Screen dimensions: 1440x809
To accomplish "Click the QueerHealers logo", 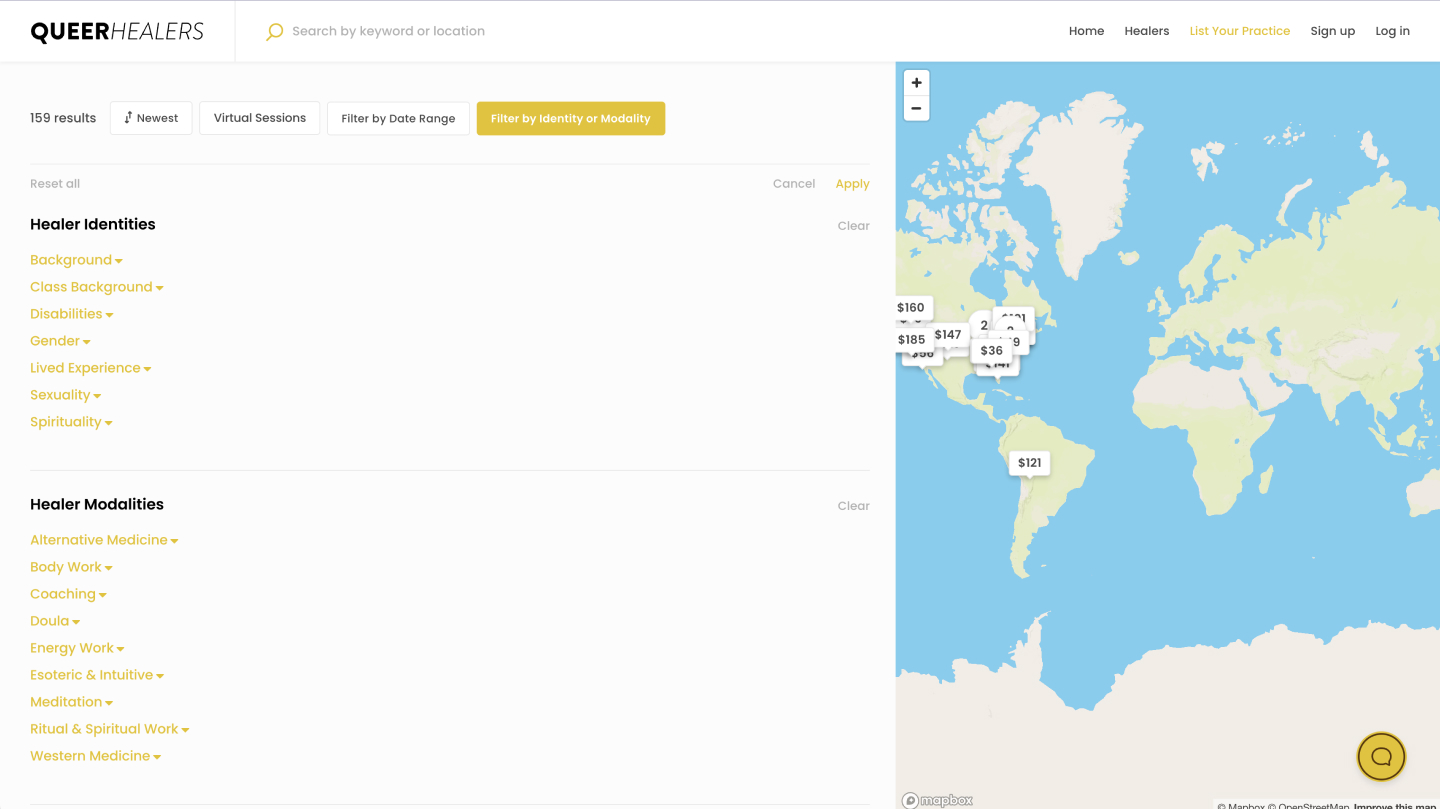I will coord(117,31).
